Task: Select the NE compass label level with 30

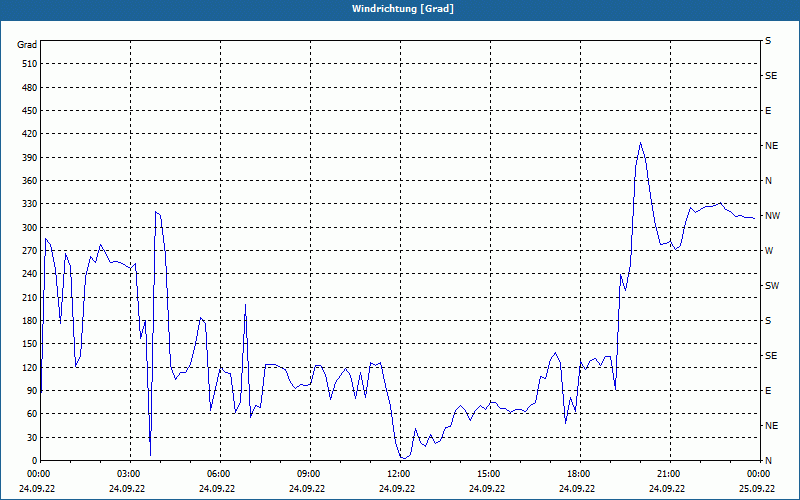Action: click(771, 426)
